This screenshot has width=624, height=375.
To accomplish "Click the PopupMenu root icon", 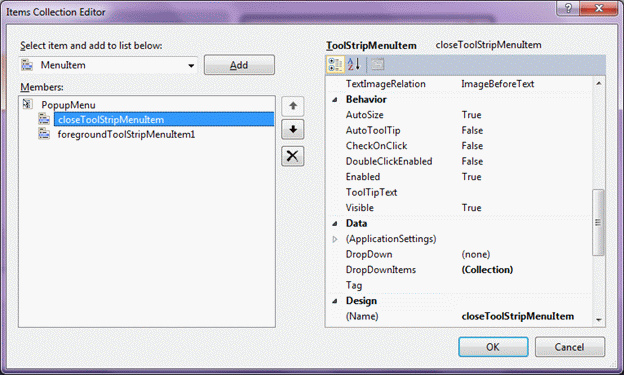I will click(x=27, y=104).
